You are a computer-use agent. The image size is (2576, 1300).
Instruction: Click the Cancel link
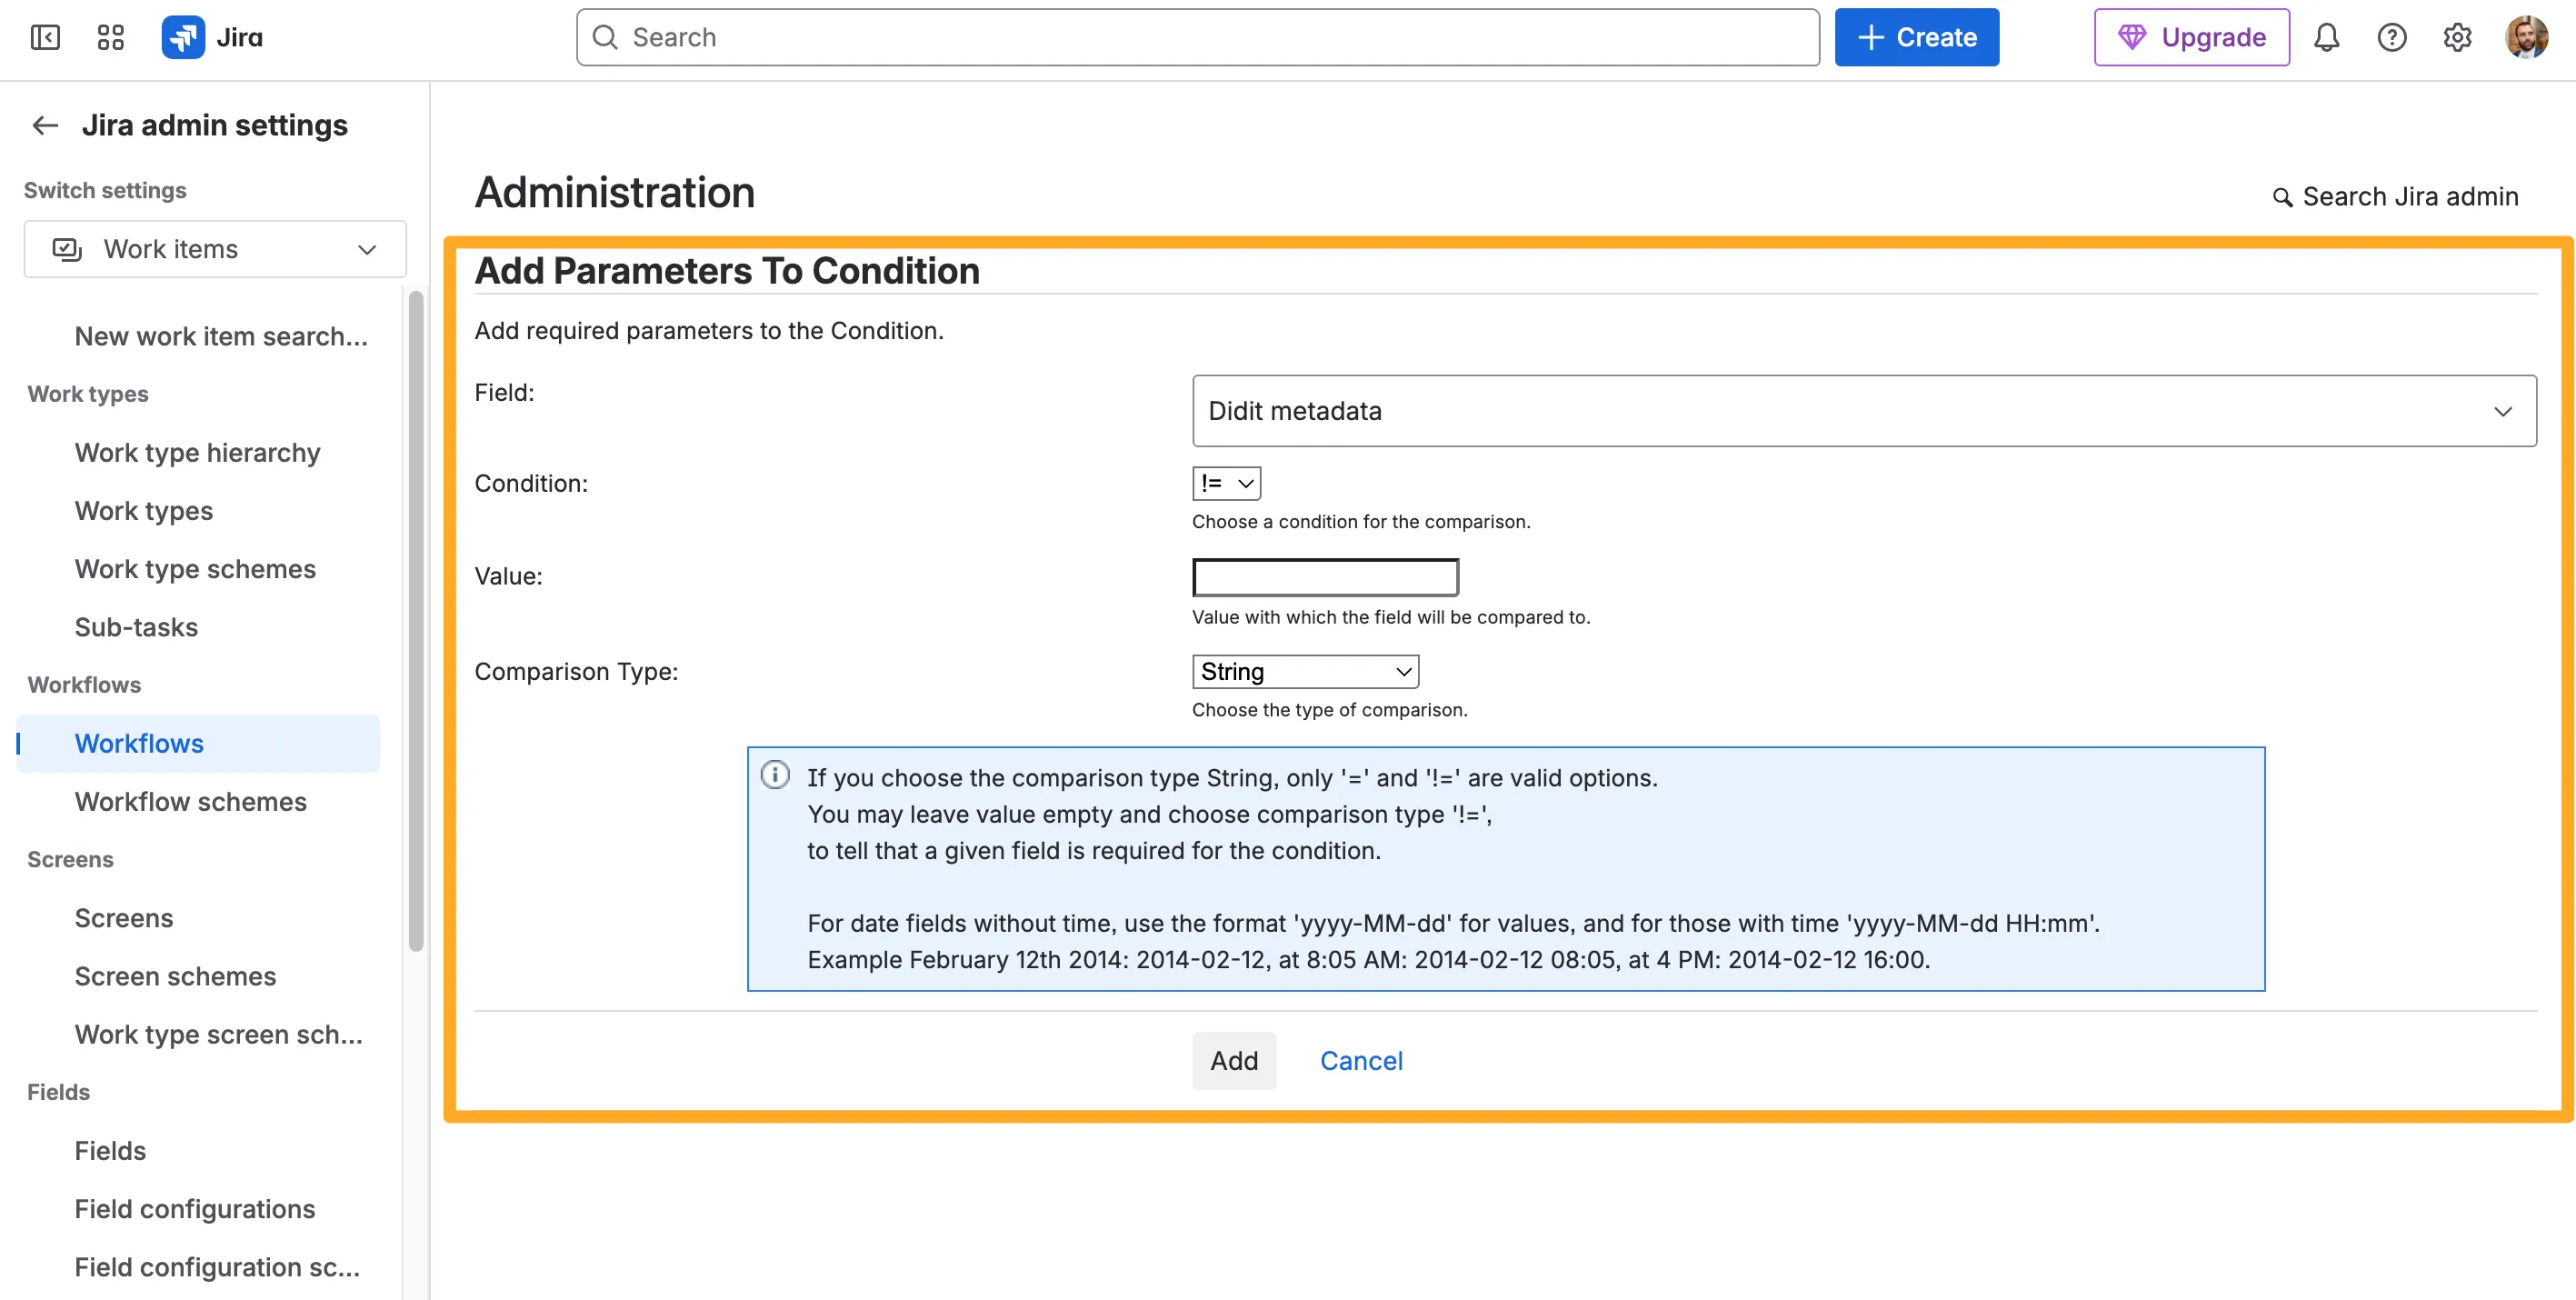pyautogui.click(x=1361, y=1060)
